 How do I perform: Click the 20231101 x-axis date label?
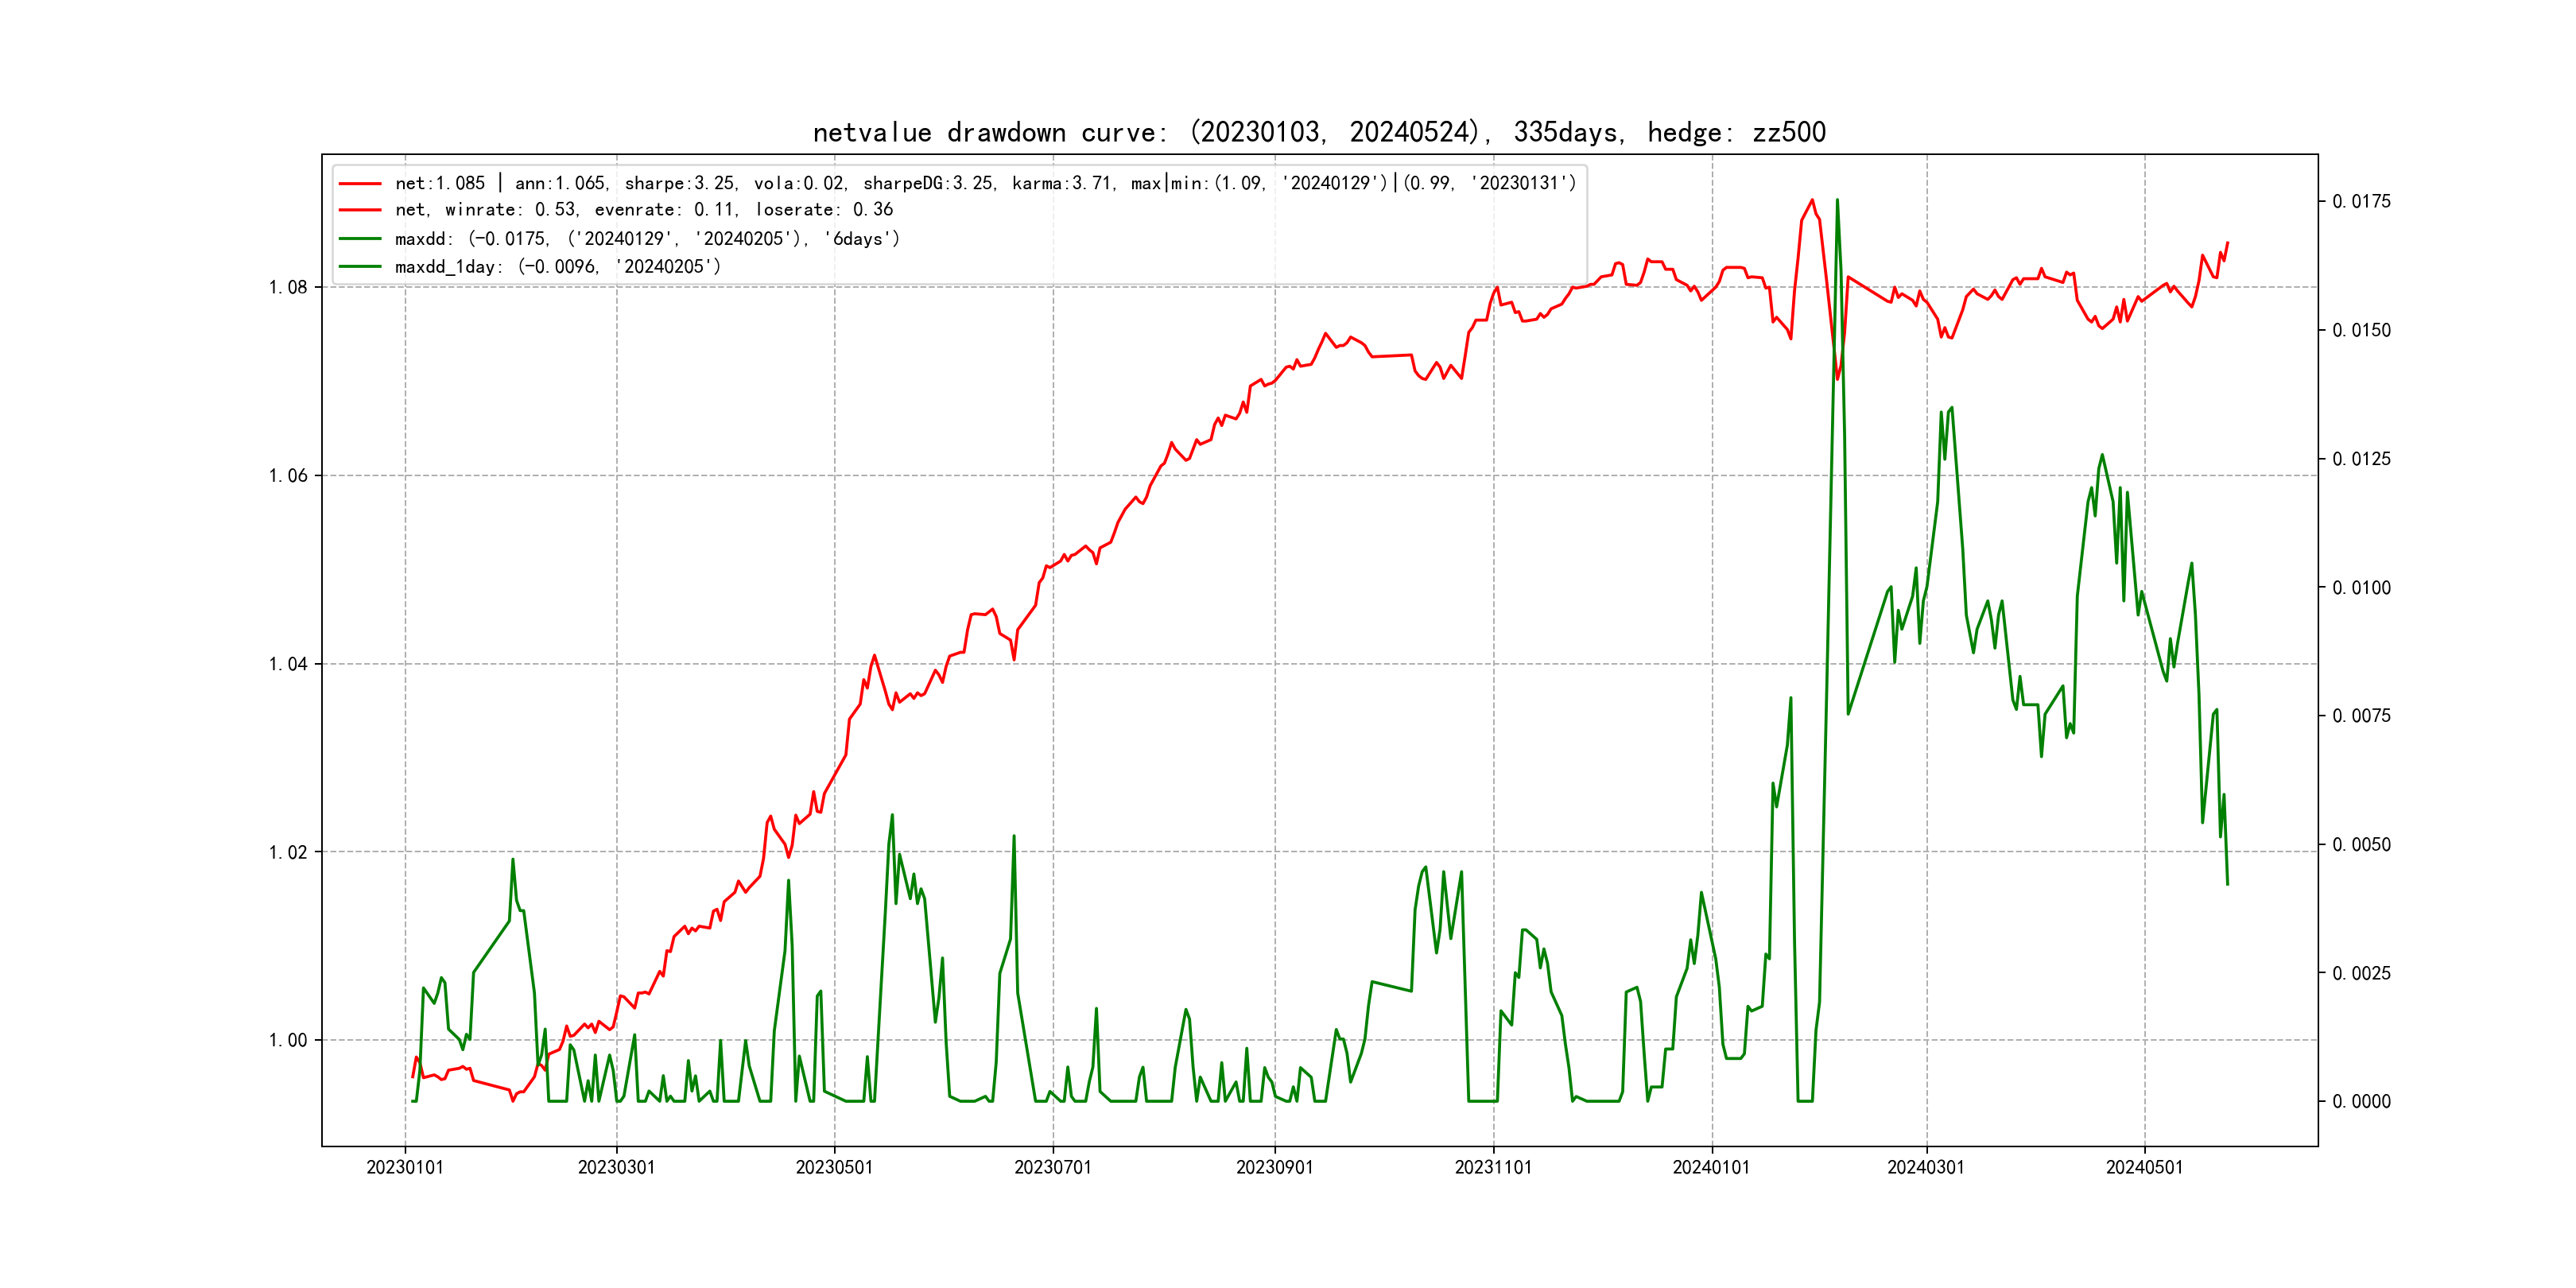1493,1167
